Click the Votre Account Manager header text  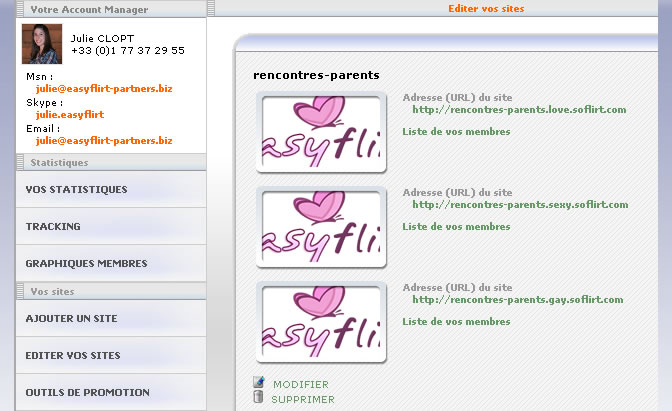[89, 9]
